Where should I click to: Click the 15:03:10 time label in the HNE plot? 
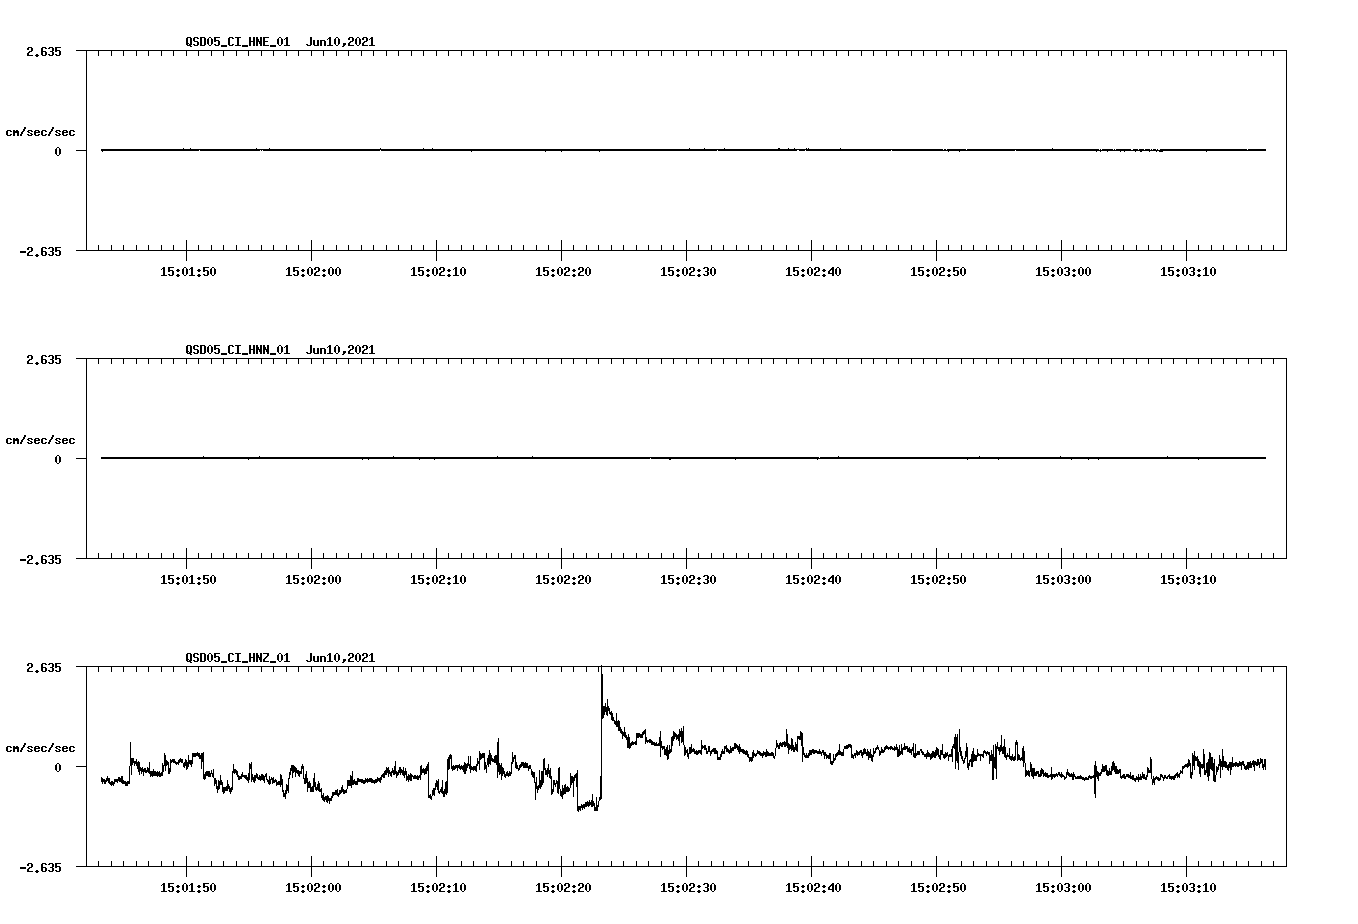point(1188,272)
